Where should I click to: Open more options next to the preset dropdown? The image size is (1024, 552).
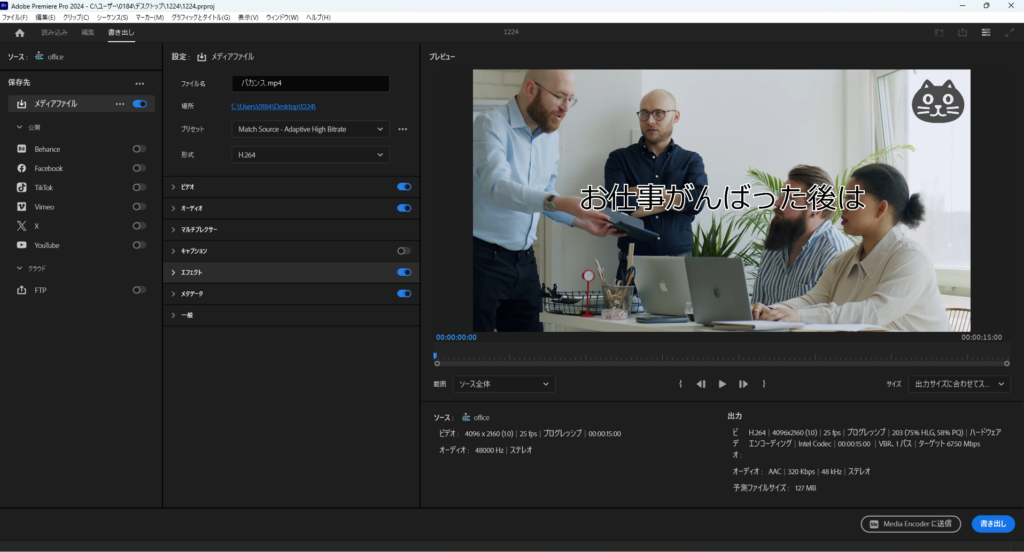tap(403, 129)
